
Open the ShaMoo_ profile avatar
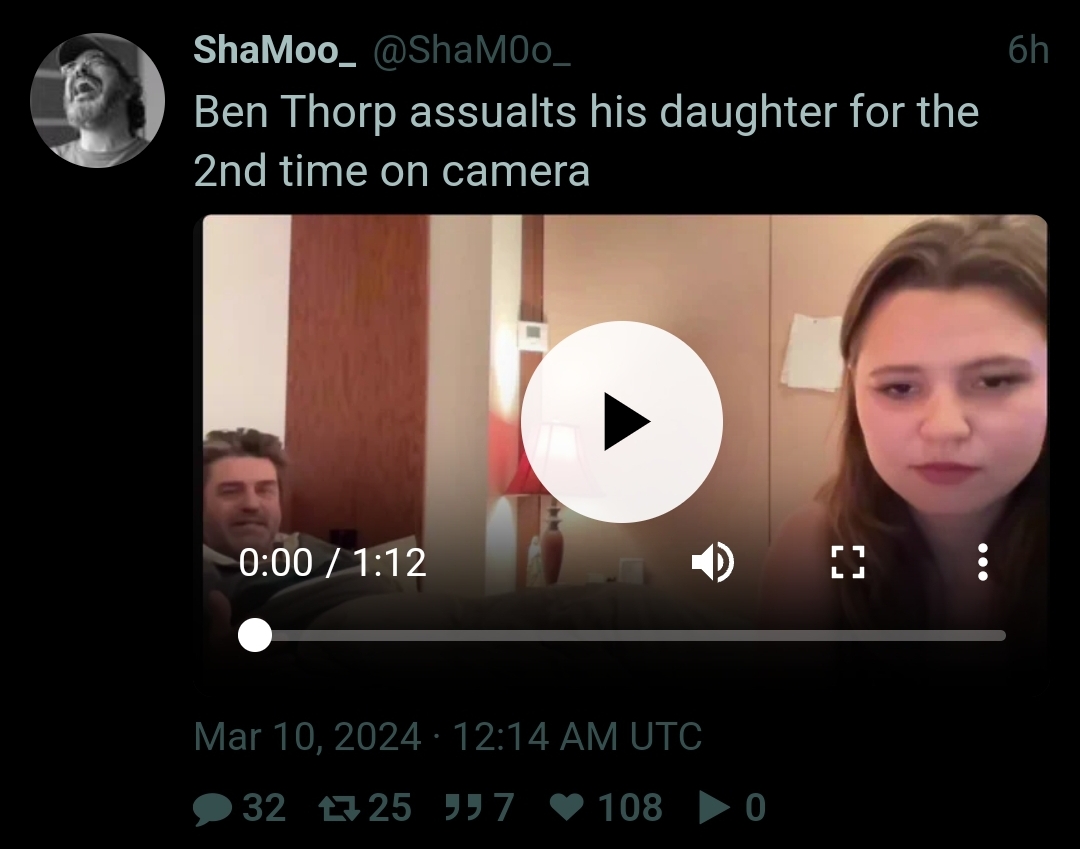[97, 101]
